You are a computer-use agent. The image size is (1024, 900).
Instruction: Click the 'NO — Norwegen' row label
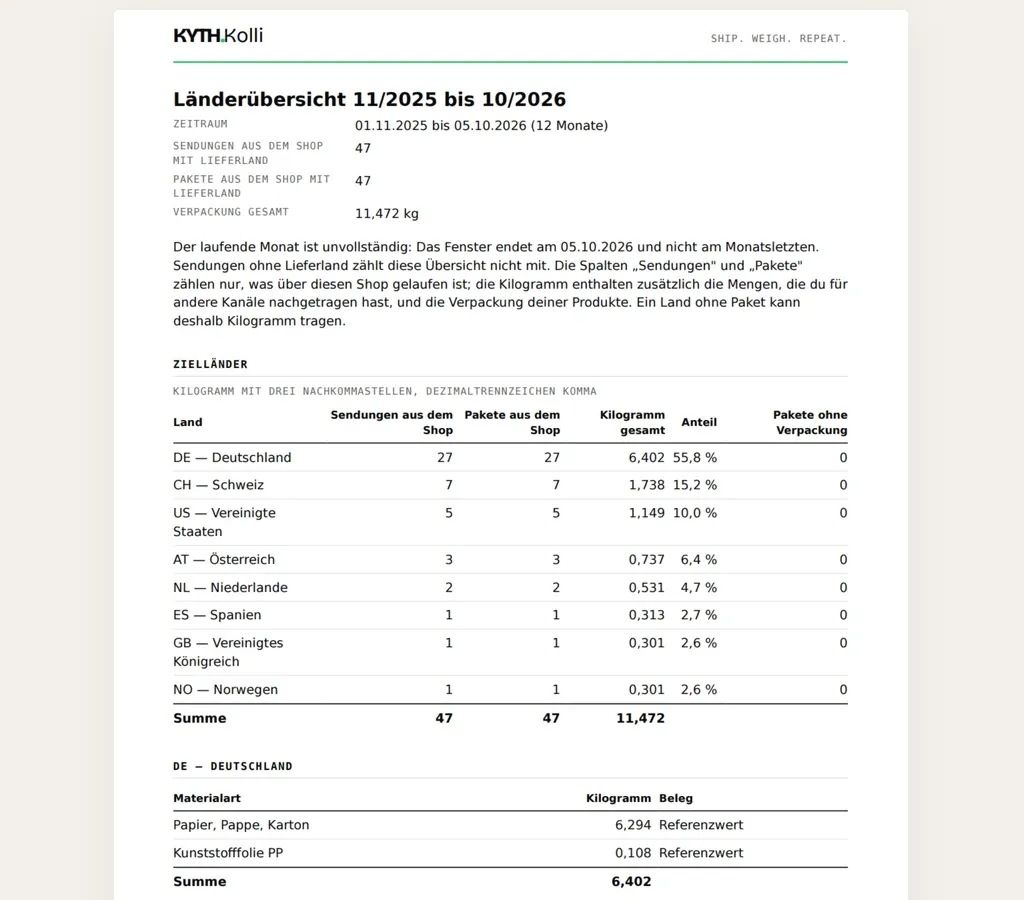pos(225,690)
